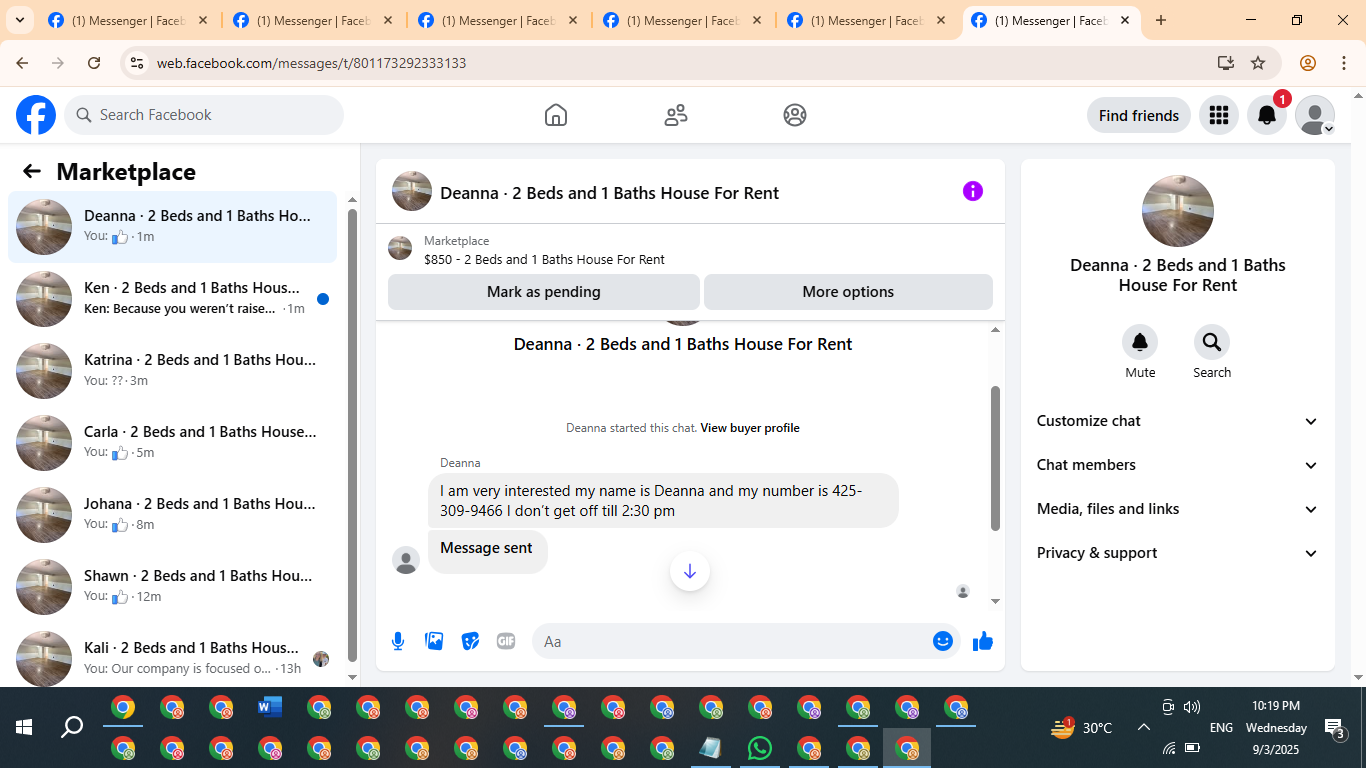Open Shawn's conversation
The height and width of the screenshot is (768, 1366).
(x=173, y=587)
